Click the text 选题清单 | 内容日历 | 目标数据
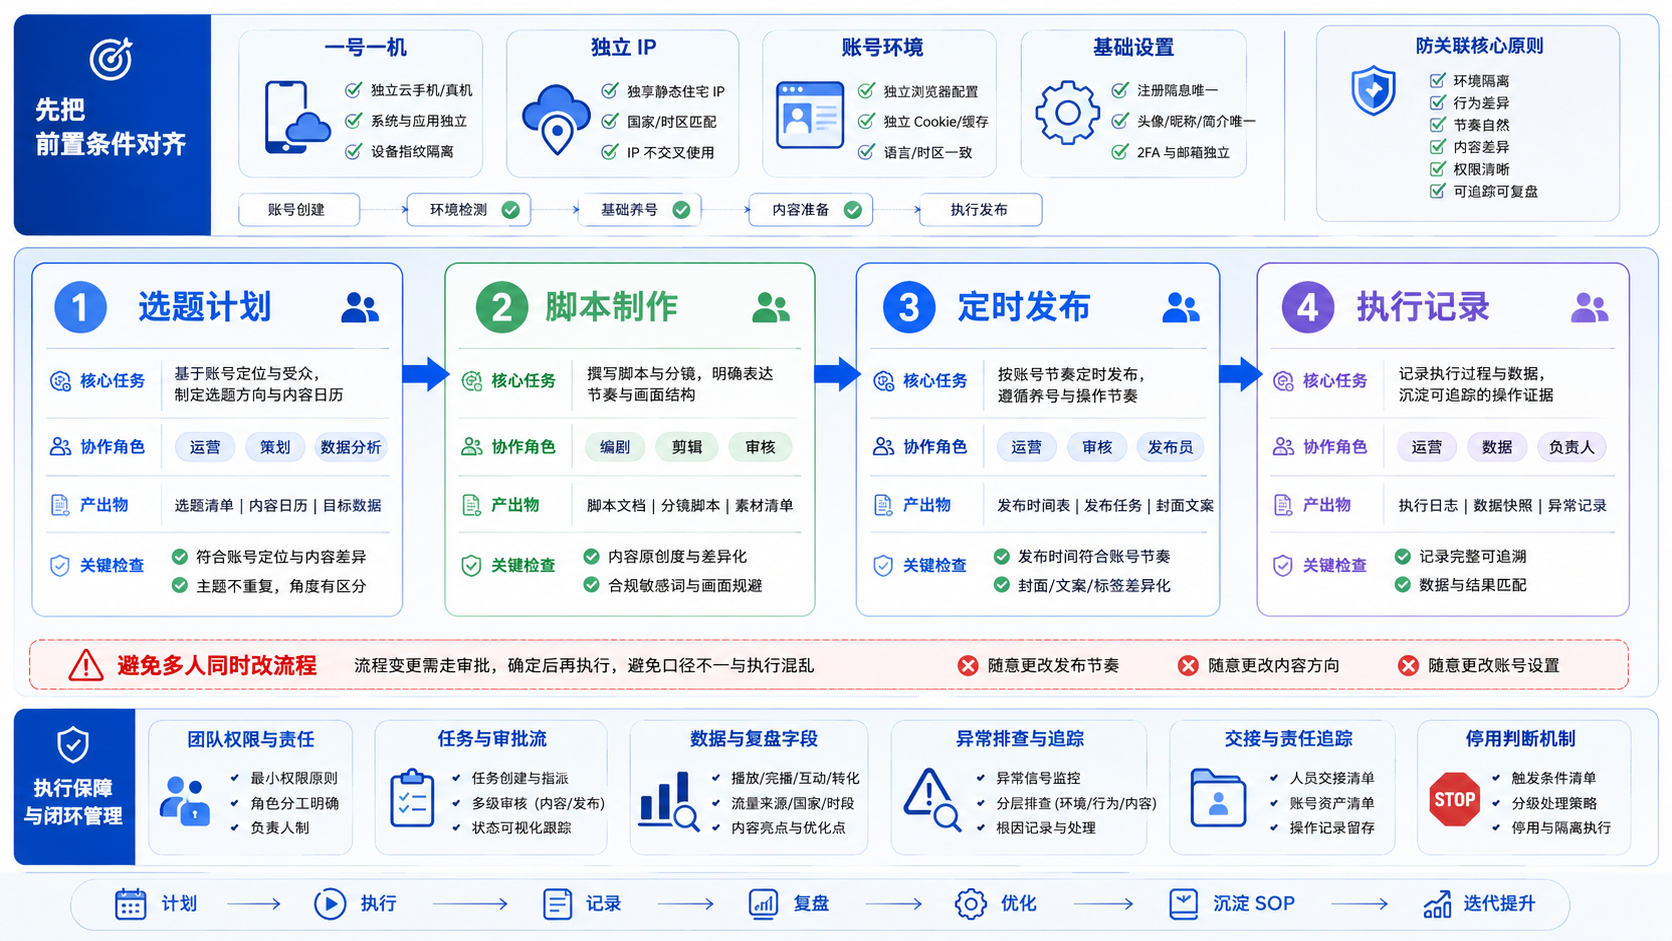1672x941 pixels. 278,506
